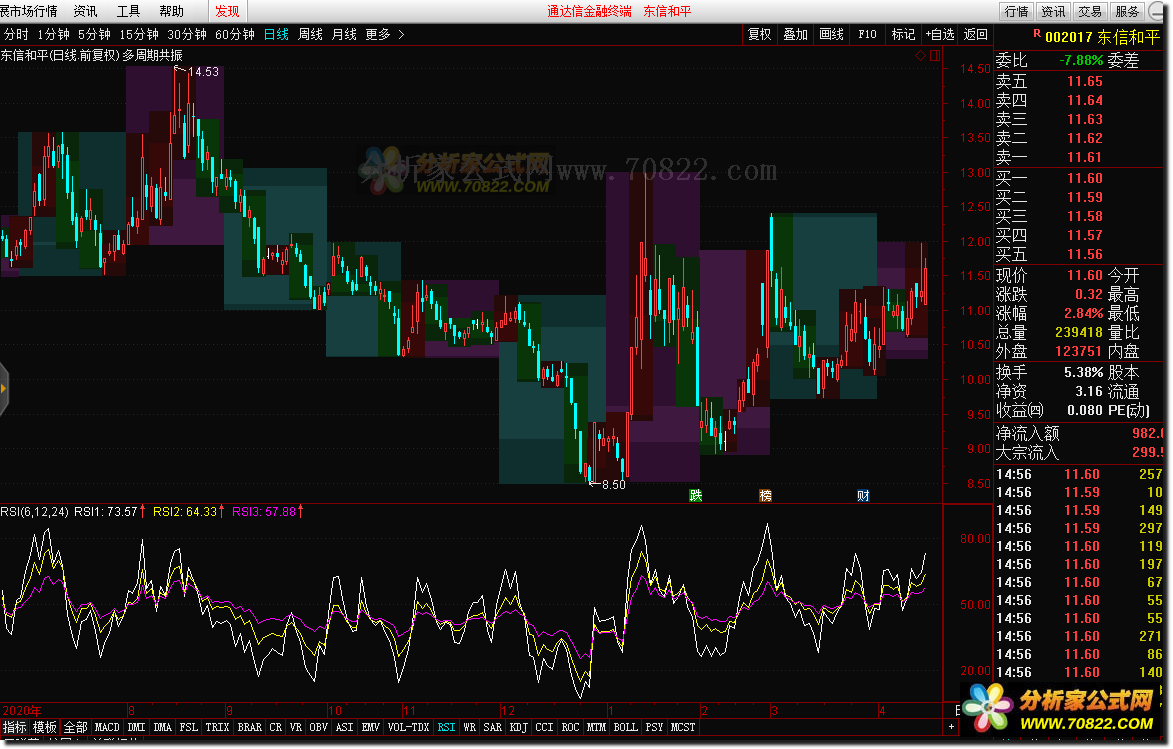
Task: Click the 8.50 low price label
Action: pos(613,485)
